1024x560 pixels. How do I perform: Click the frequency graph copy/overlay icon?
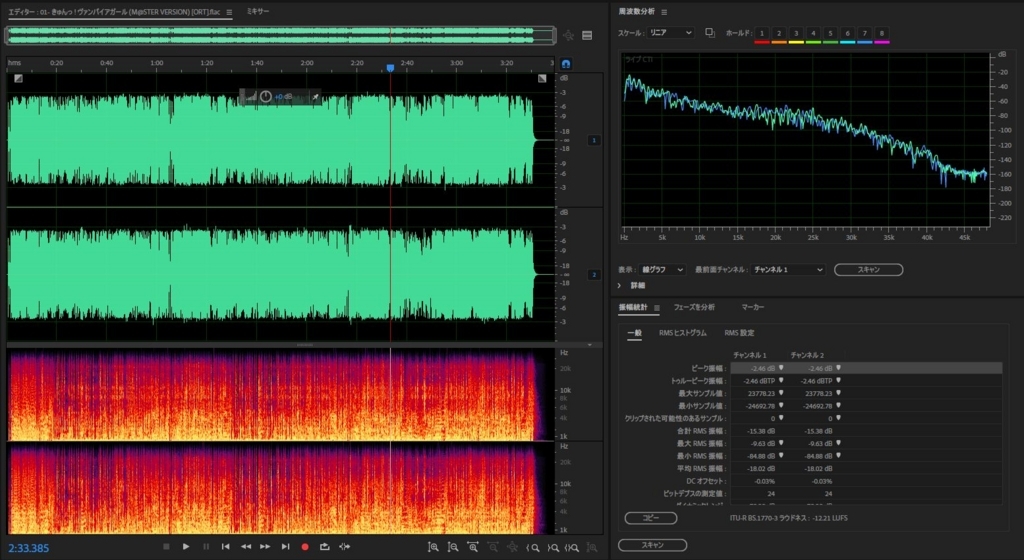(710, 33)
